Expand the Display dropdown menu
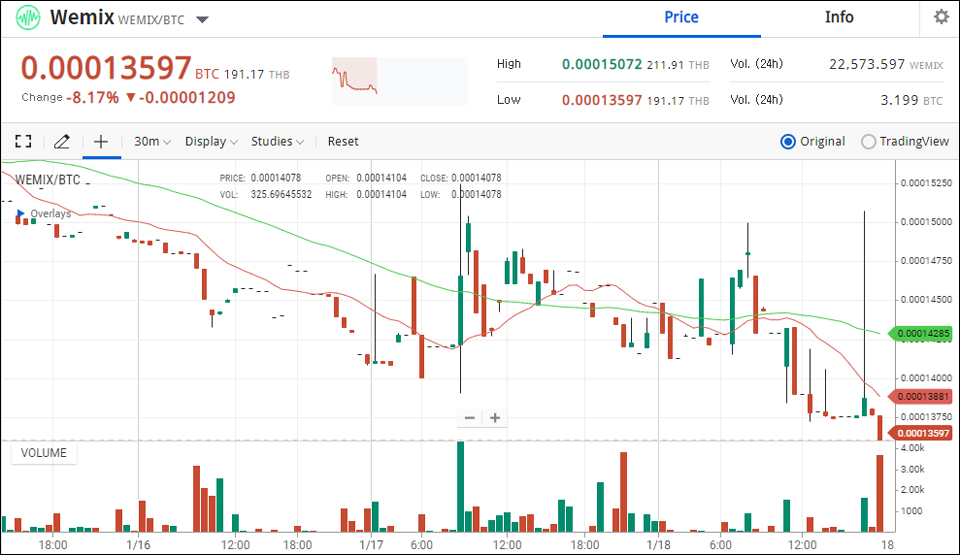Viewport: 960px width, 555px height. point(211,142)
